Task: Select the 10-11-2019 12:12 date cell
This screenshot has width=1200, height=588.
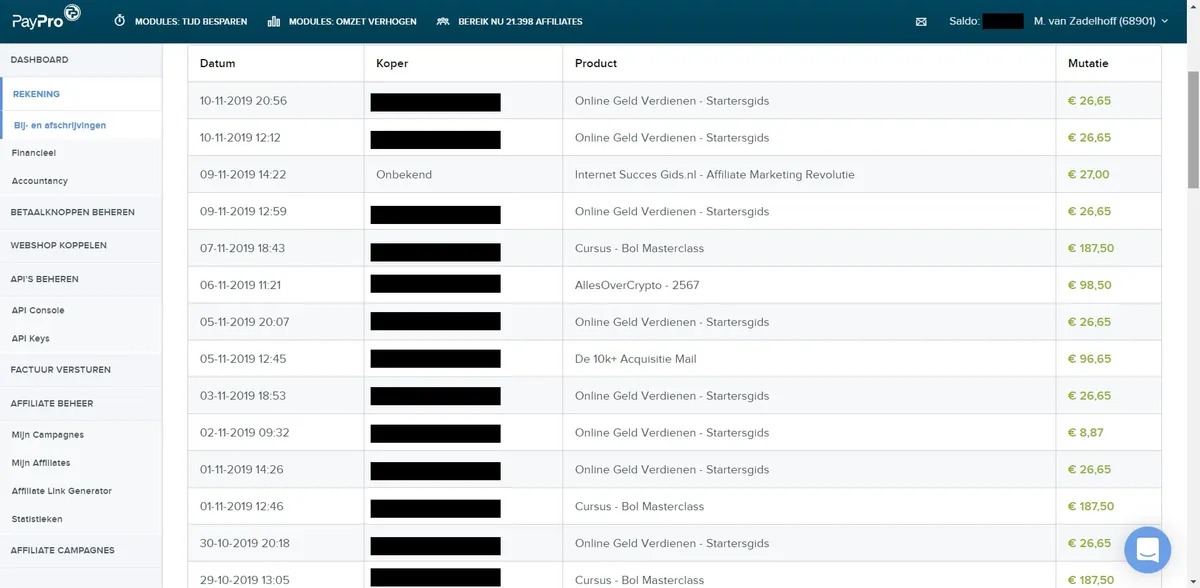Action: coord(240,138)
